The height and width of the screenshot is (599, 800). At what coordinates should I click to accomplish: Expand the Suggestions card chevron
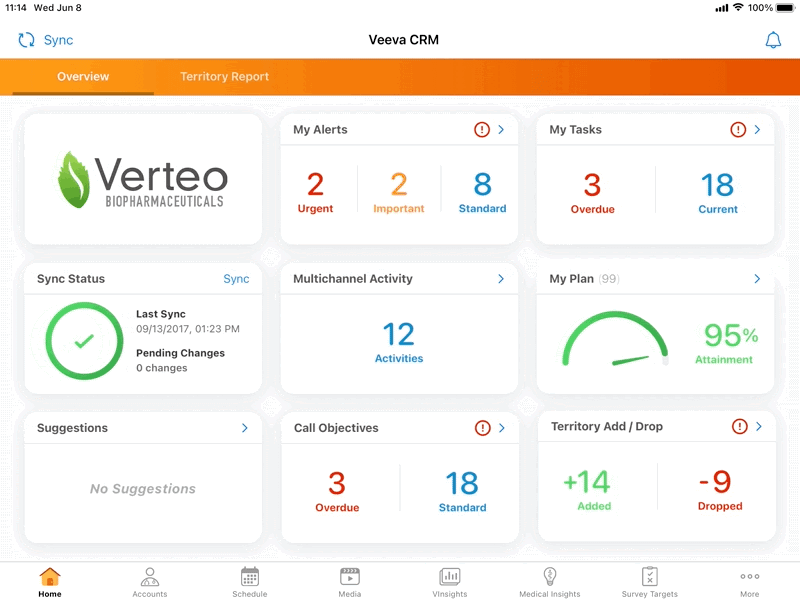point(245,428)
